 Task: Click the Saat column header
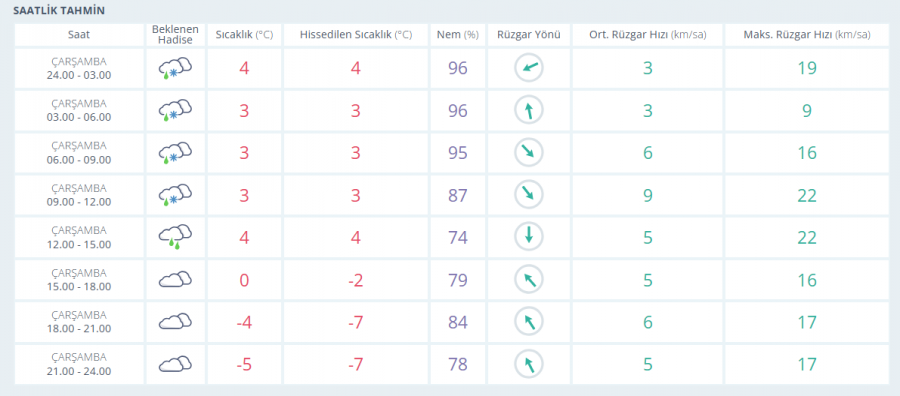click(x=79, y=34)
